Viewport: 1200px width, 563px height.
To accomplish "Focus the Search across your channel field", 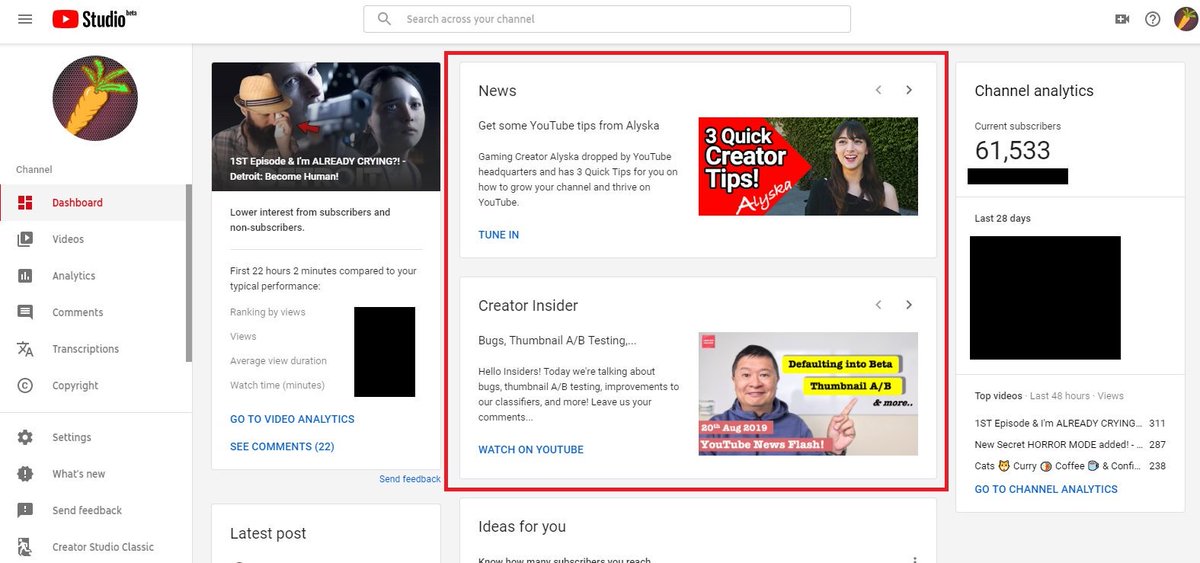I will click(x=607, y=19).
